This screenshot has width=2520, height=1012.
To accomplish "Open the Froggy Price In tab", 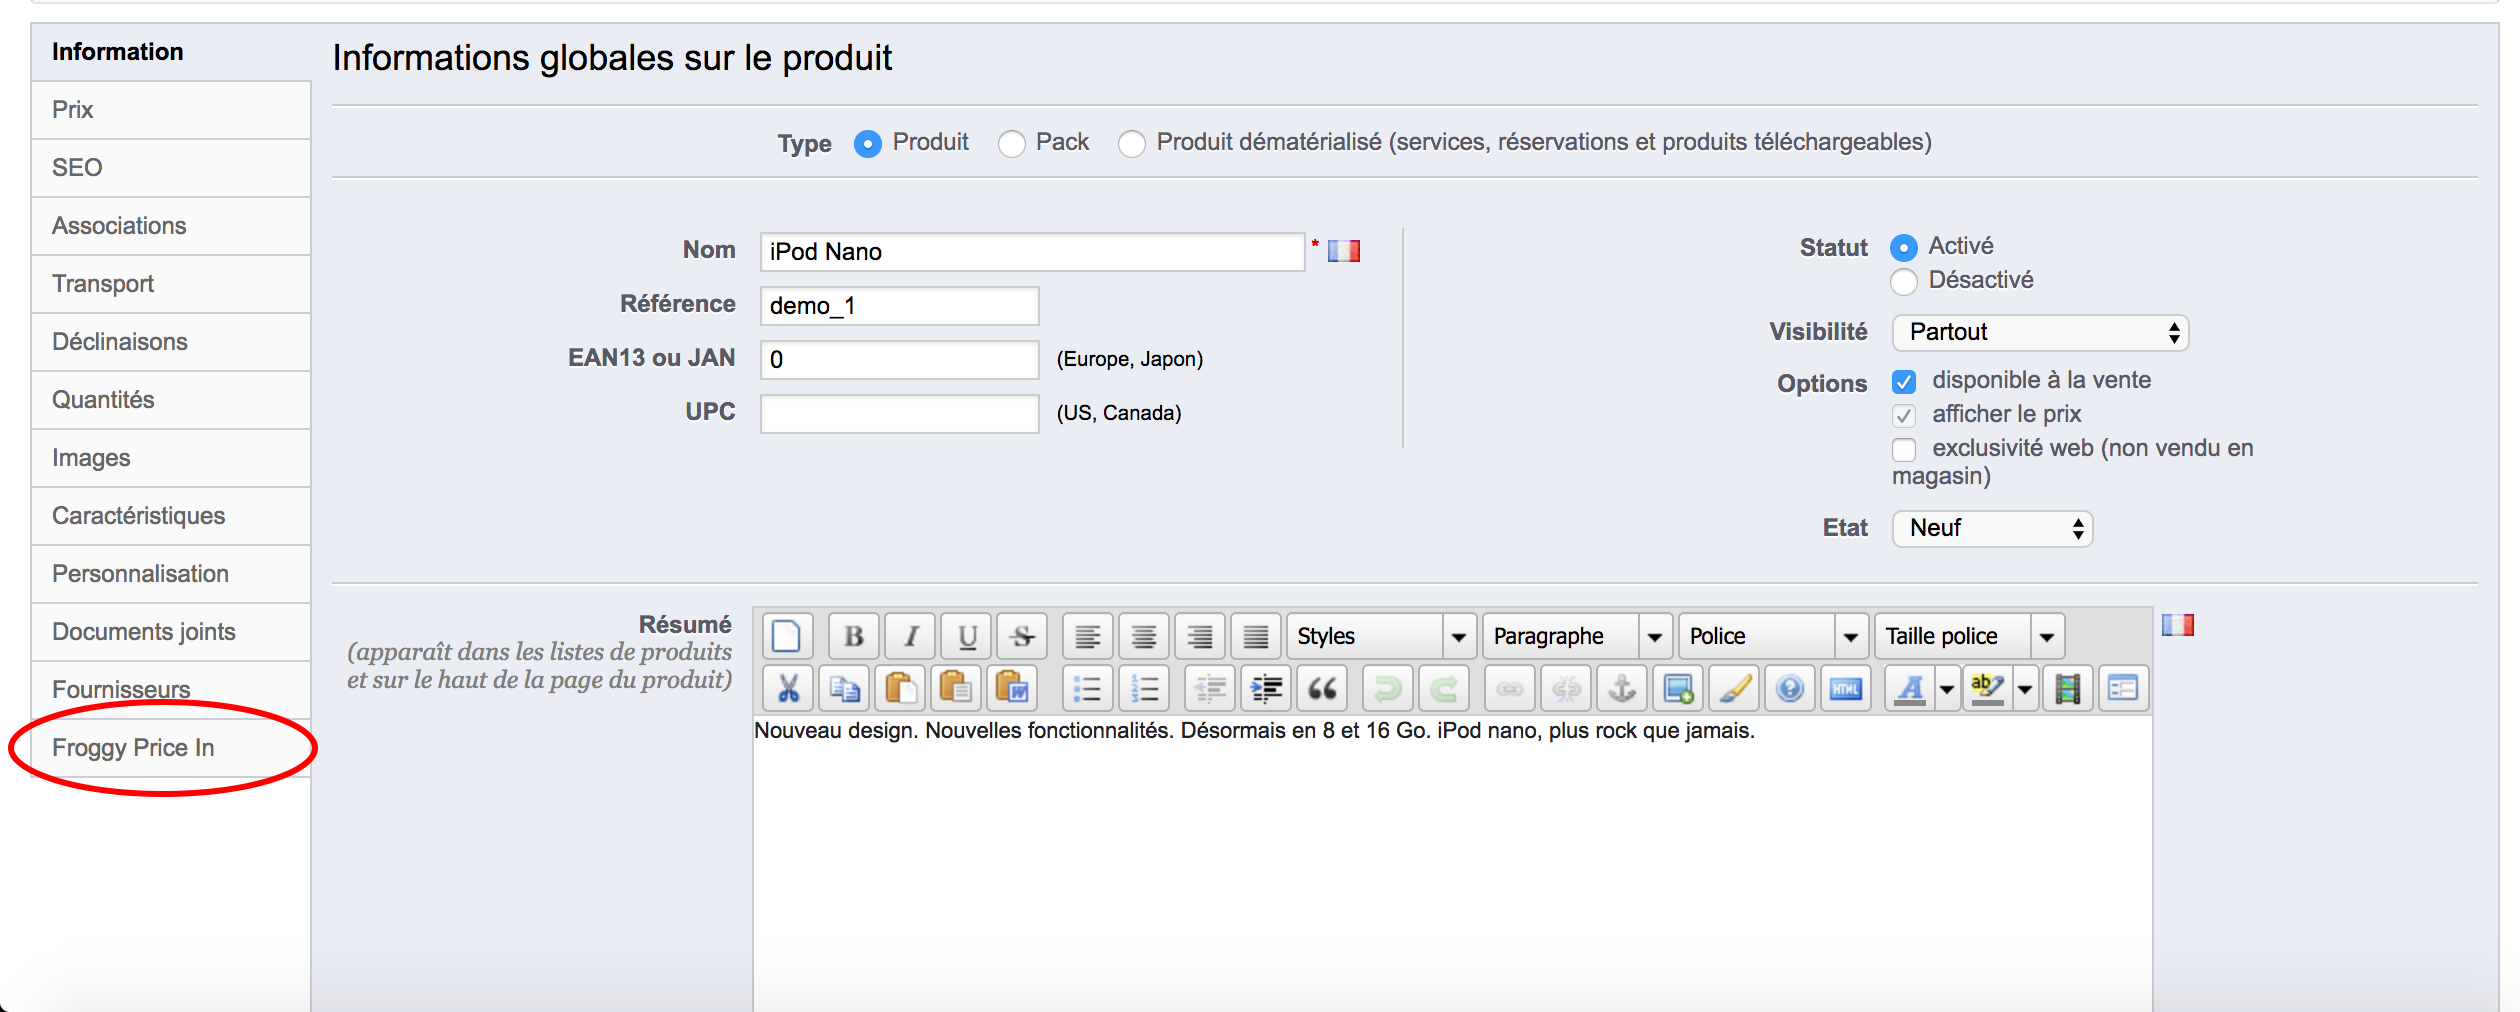I will [x=171, y=748].
